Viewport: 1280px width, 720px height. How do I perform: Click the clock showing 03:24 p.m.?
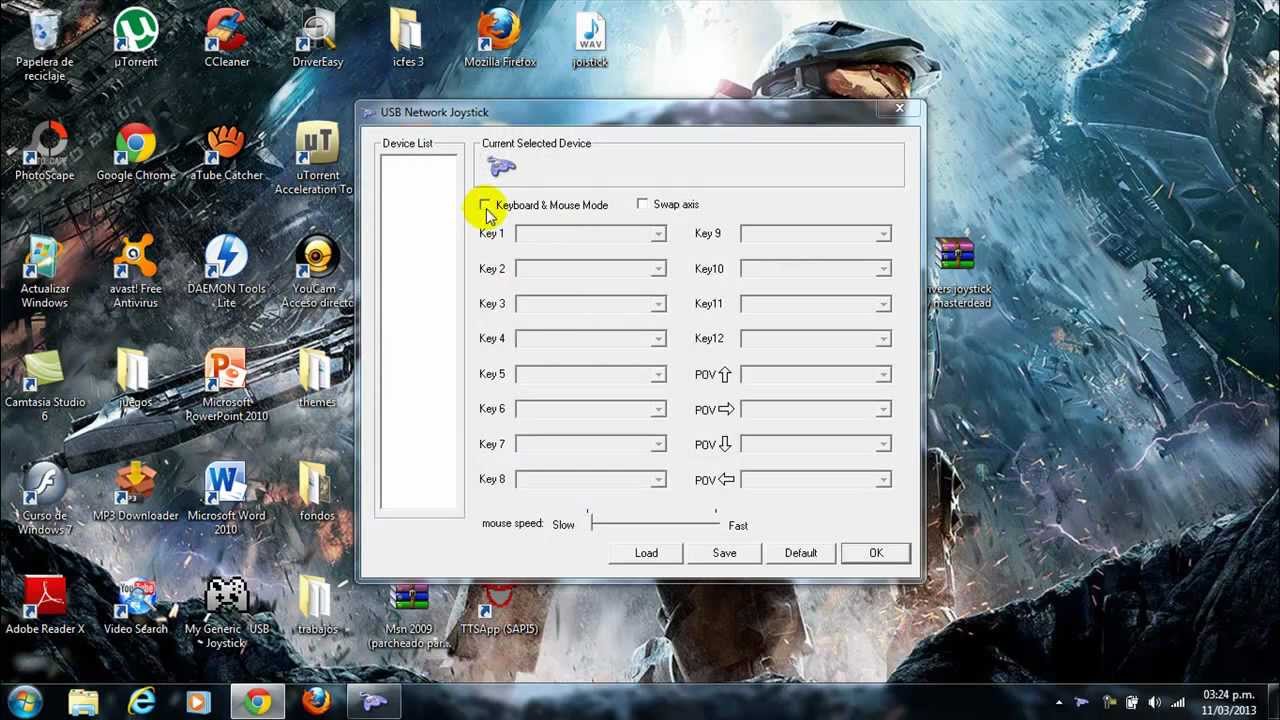coord(1229,695)
